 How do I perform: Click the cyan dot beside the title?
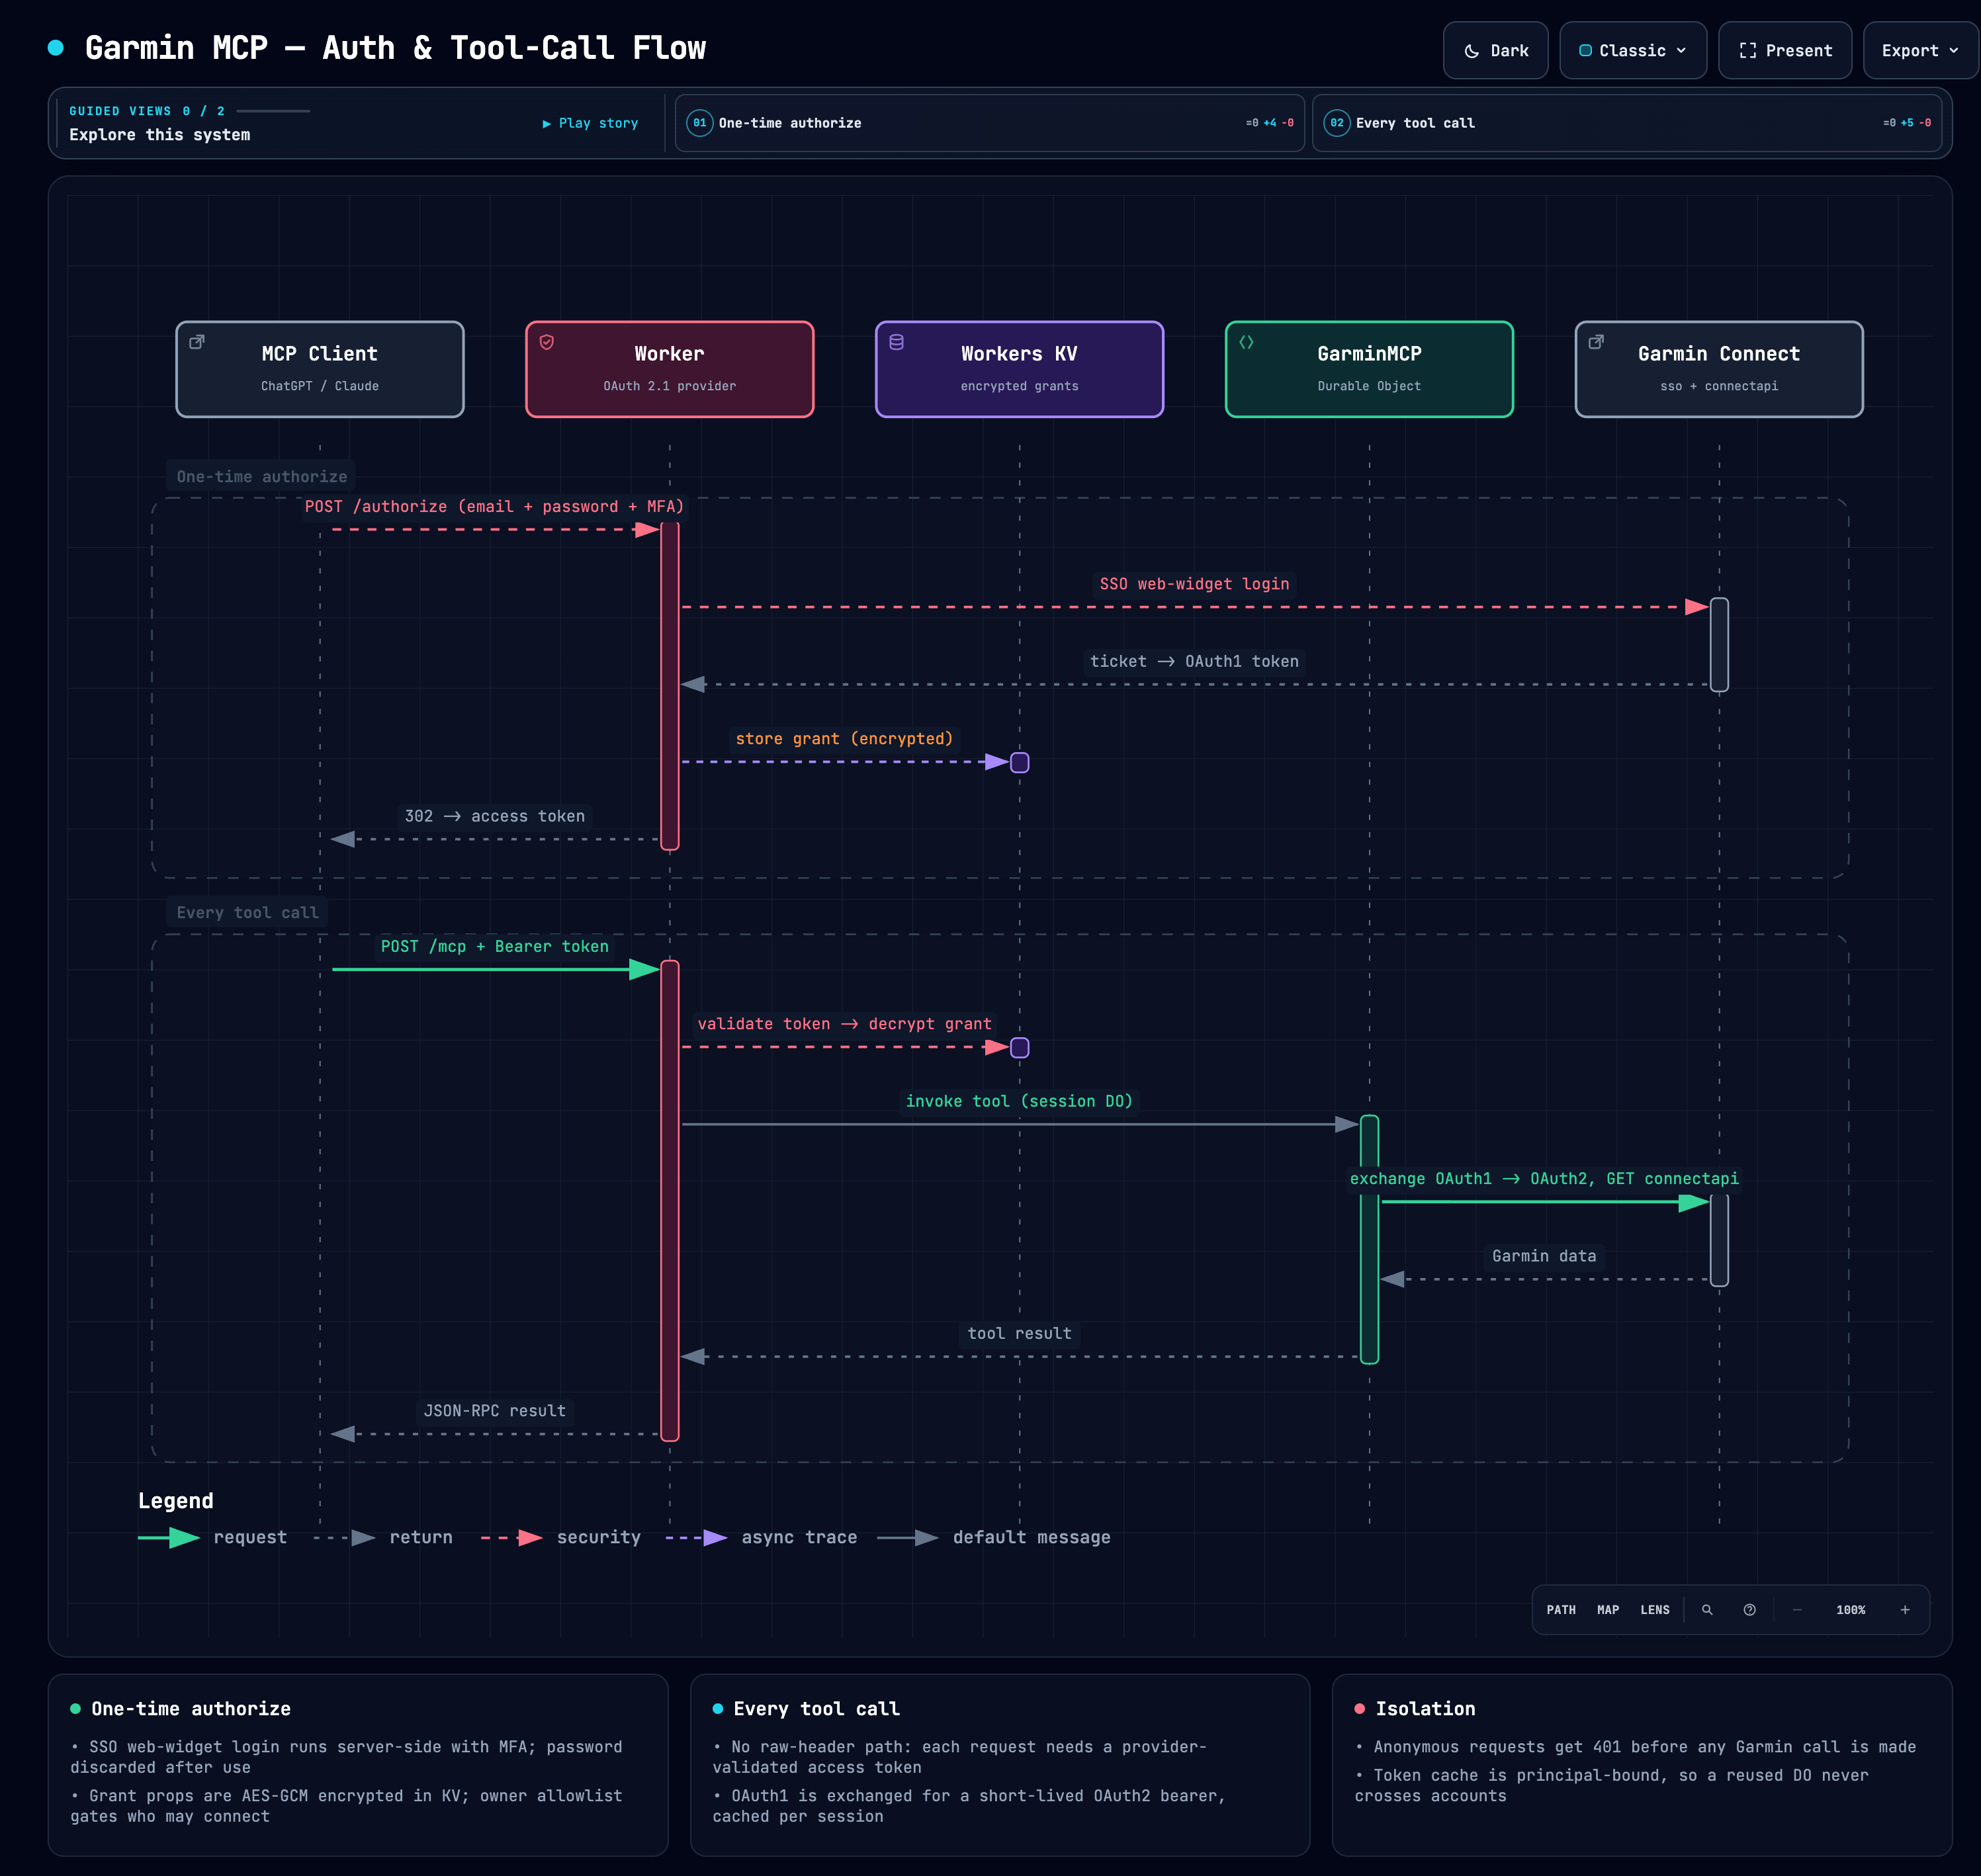56,47
